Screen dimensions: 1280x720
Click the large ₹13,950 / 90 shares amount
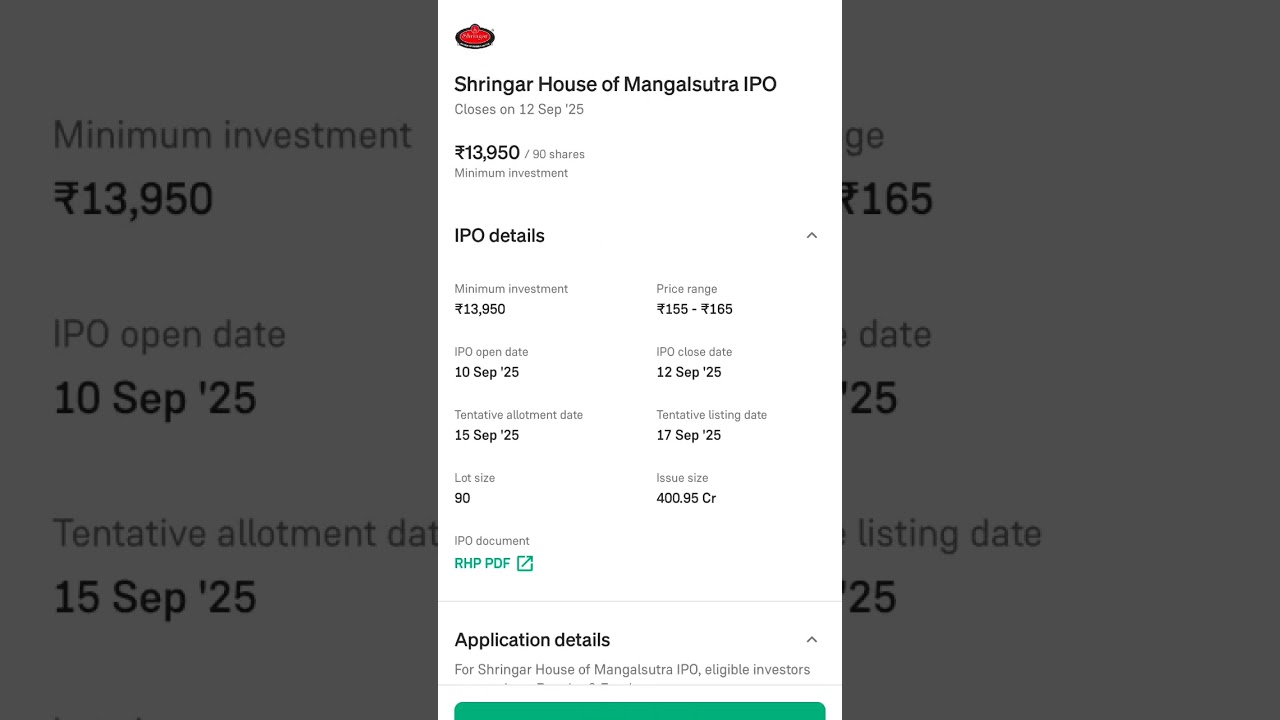pyautogui.click(x=488, y=153)
